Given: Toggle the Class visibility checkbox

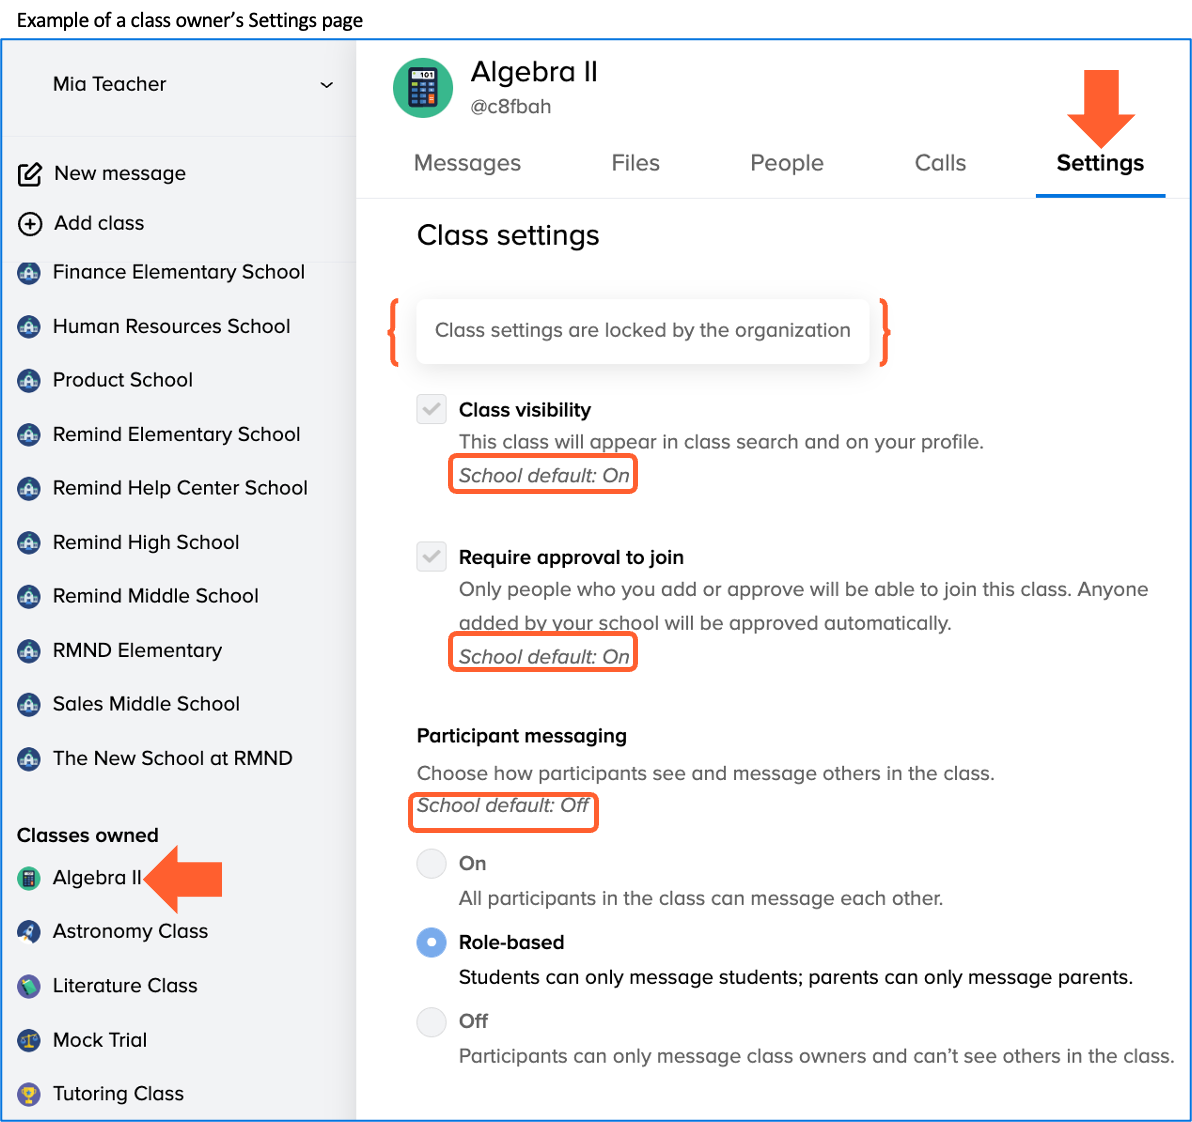Looking at the screenshot, I should (431, 409).
